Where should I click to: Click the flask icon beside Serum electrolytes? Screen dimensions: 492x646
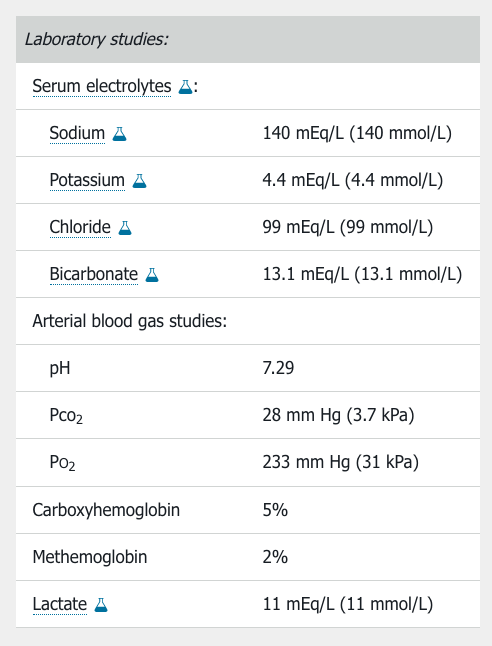point(185,87)
